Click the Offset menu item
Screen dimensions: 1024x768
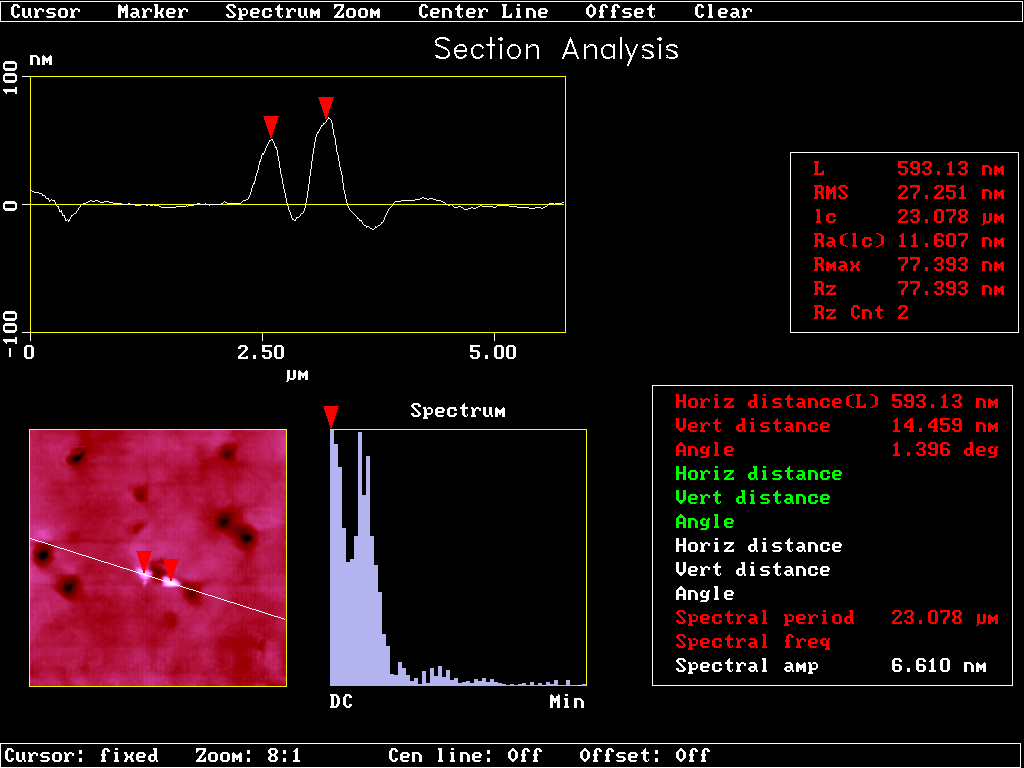(x=620, y=12)
